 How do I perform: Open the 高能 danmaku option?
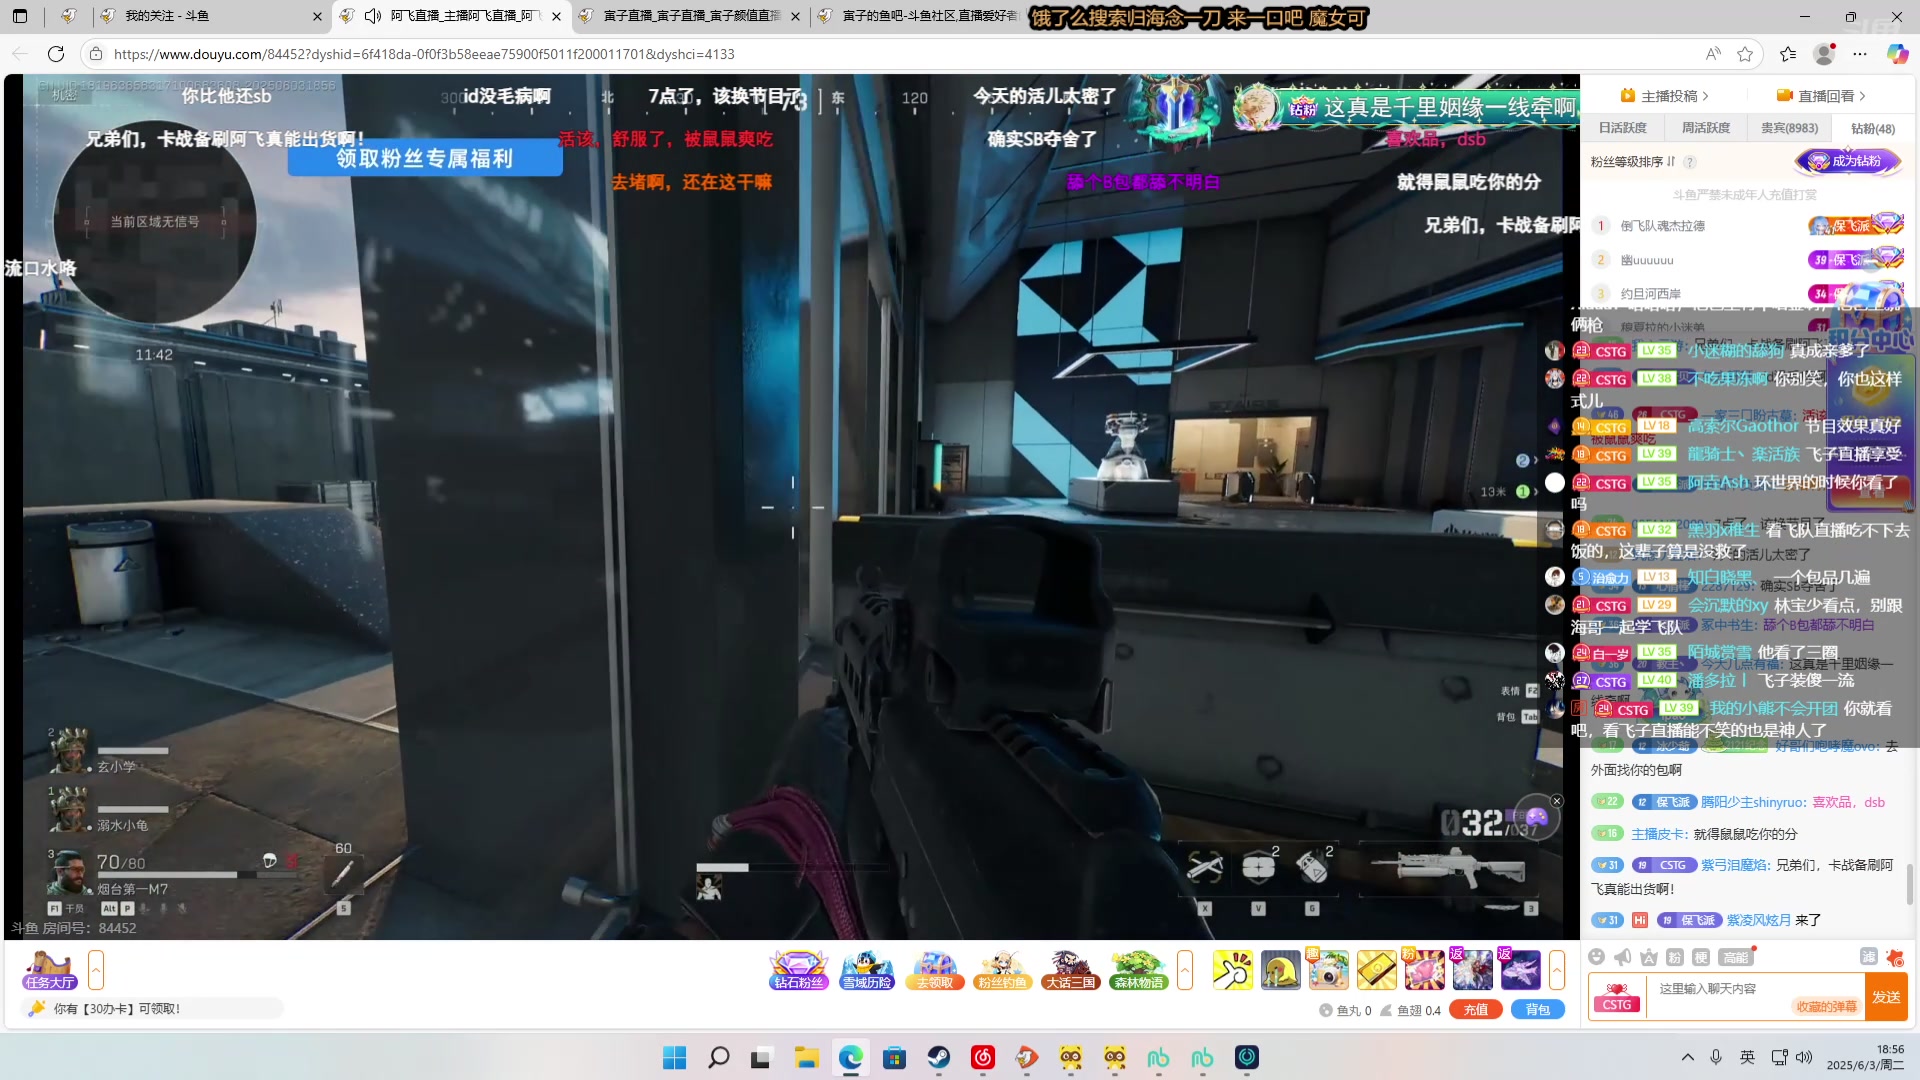(x=1736, y=957)
